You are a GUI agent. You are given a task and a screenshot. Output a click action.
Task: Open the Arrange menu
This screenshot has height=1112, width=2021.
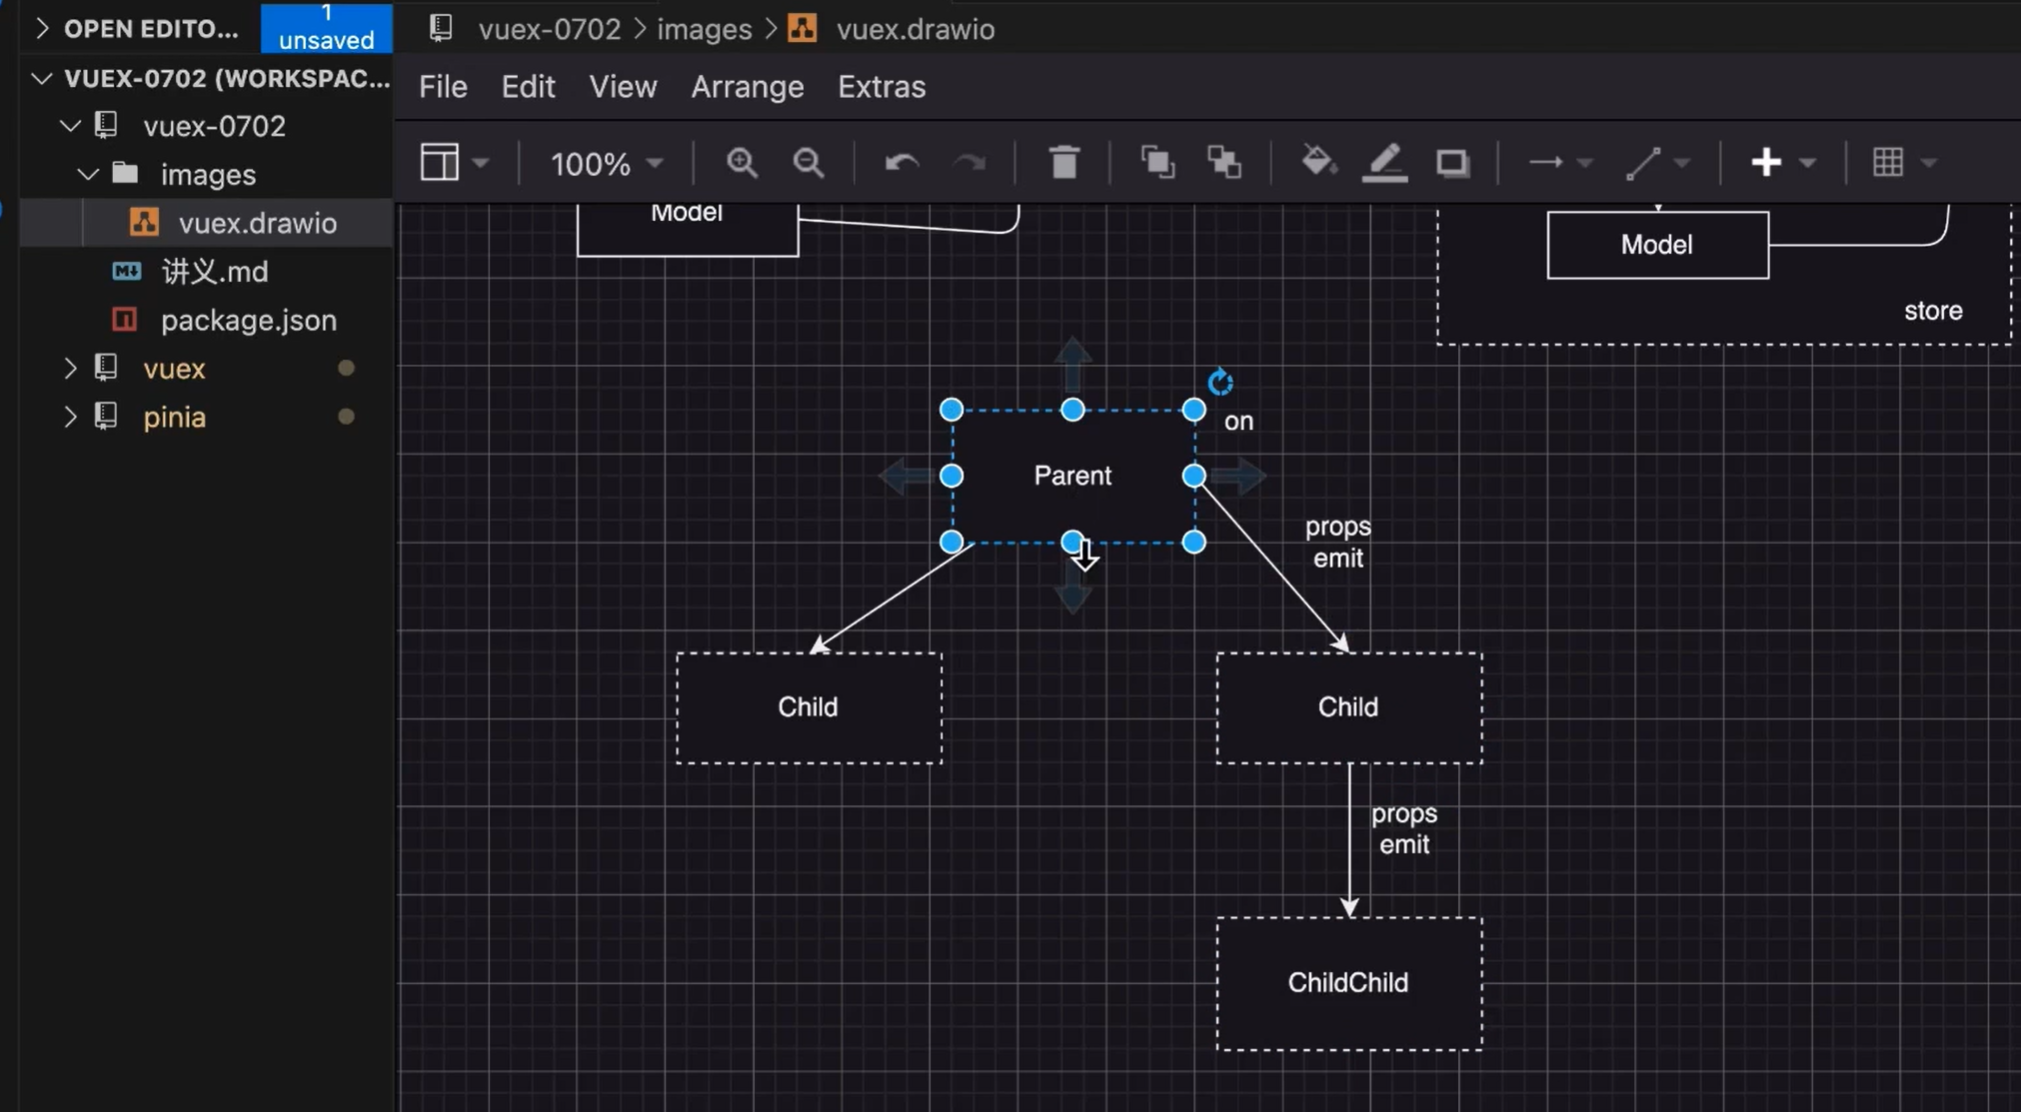747,87
